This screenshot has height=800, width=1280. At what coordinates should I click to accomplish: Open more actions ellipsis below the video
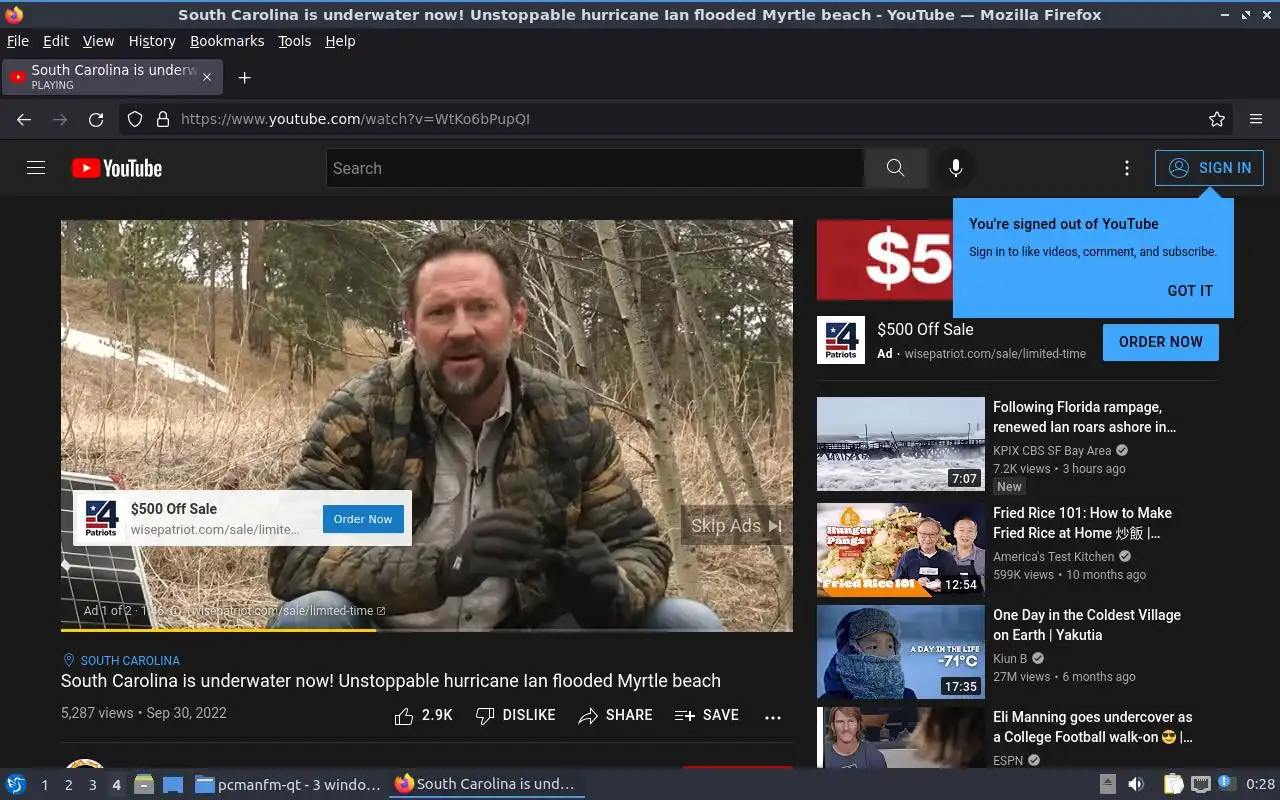click(x=772, y=717)
